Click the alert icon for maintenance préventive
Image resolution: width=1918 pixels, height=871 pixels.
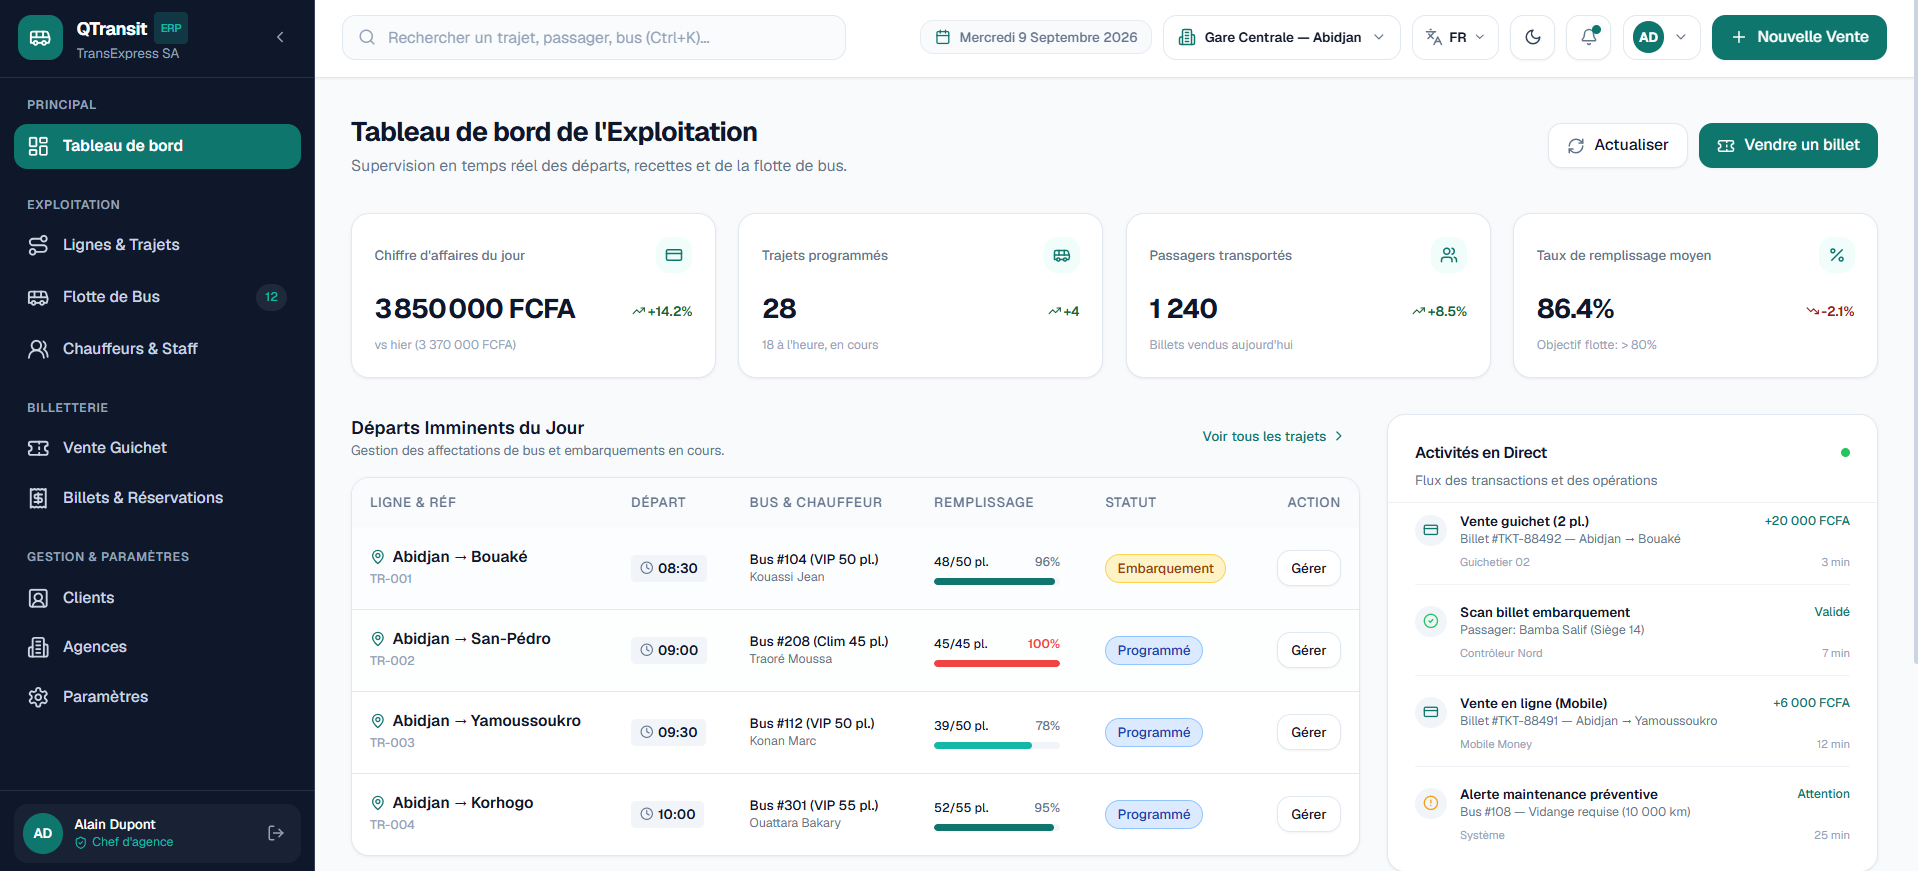coord(1431,802)
